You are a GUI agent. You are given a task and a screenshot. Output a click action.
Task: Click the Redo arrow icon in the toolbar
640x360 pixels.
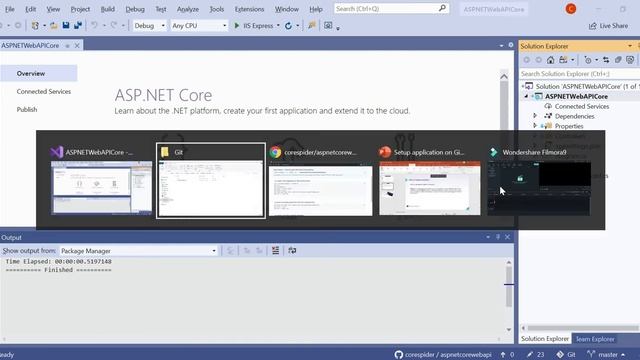point(114,25)
